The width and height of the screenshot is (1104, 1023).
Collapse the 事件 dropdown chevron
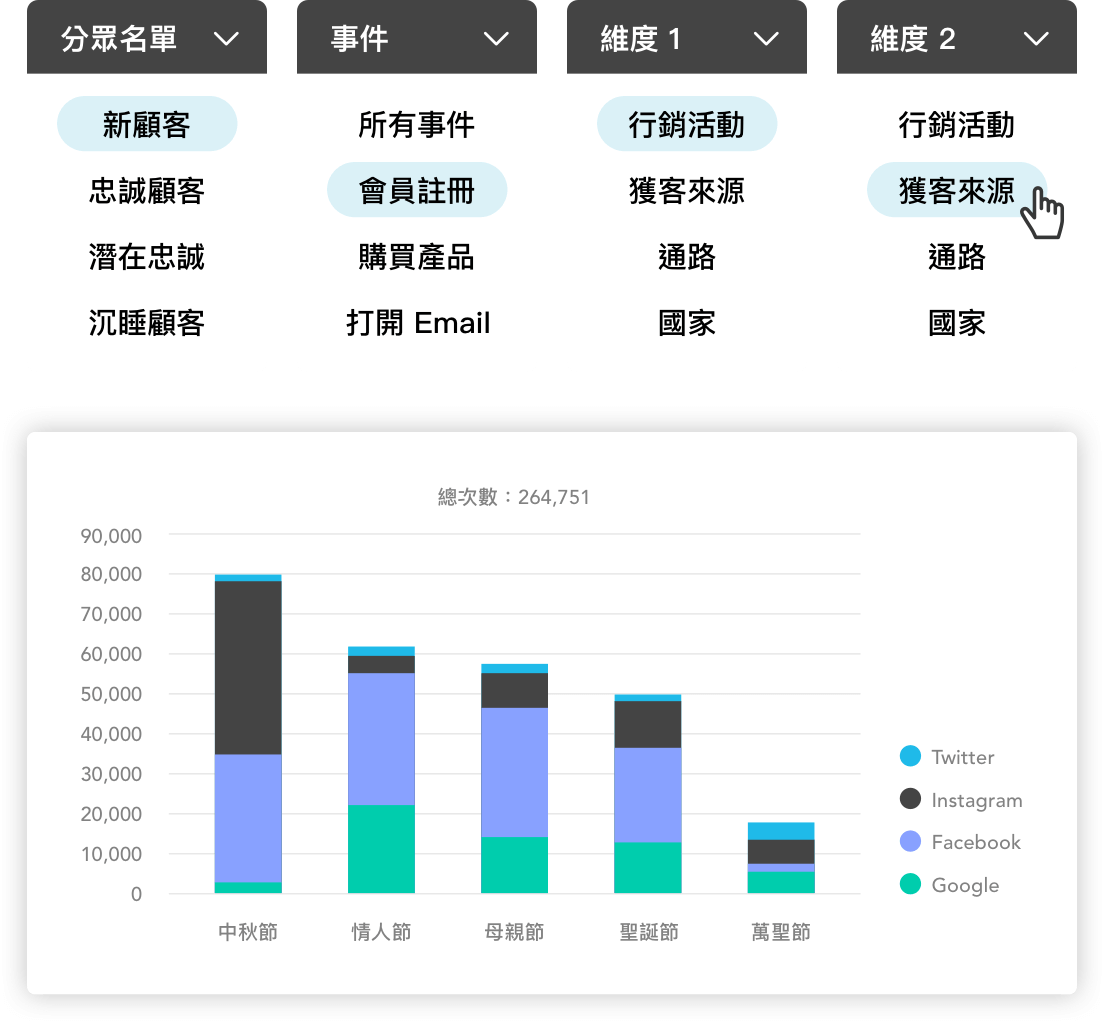[497, 39]
